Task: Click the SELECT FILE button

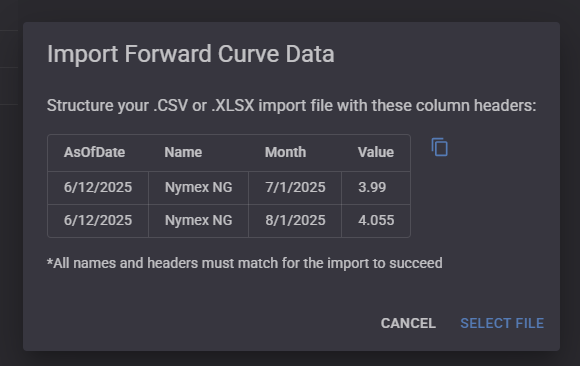Action: tap(502, 323)
